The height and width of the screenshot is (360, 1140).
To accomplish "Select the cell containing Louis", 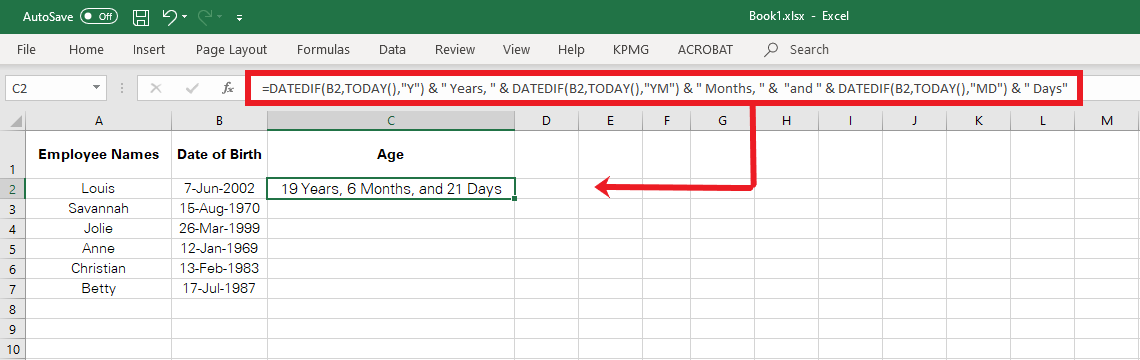I will 99,189.
